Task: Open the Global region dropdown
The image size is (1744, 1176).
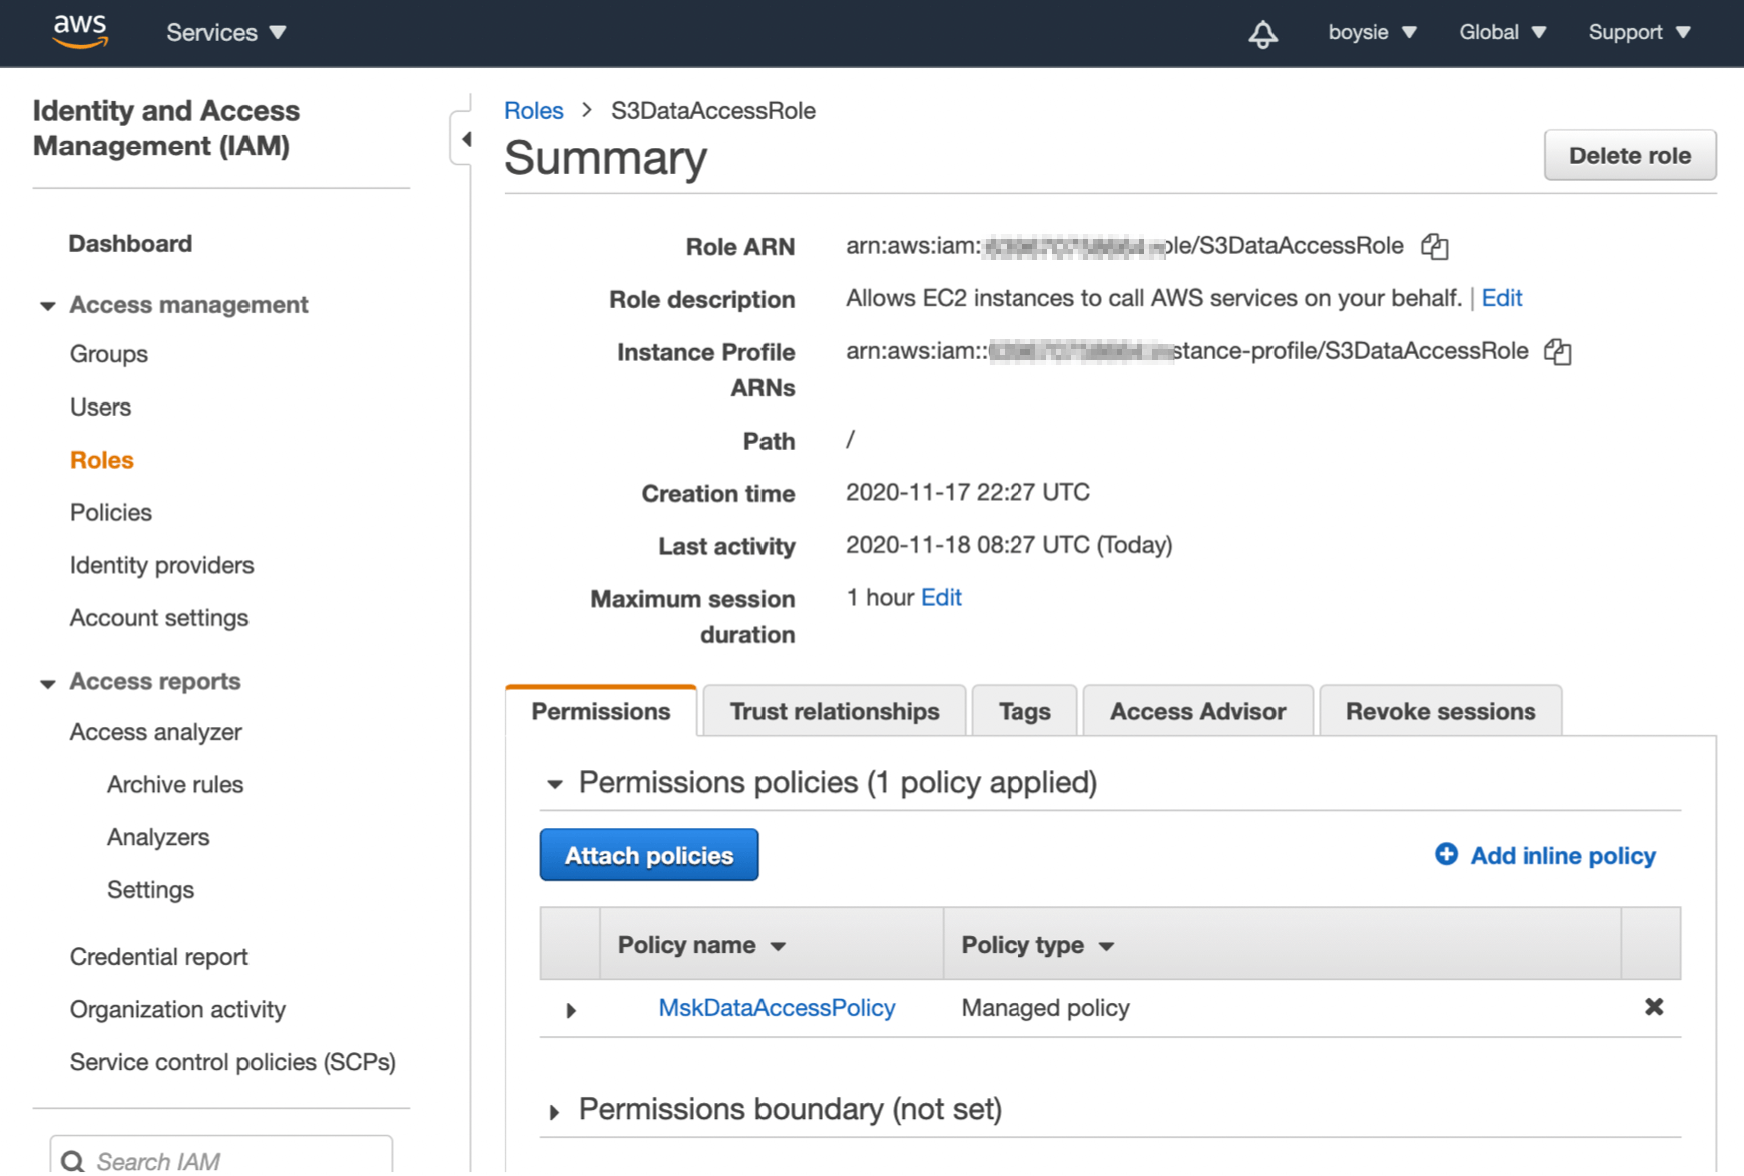Action: 1502,32
